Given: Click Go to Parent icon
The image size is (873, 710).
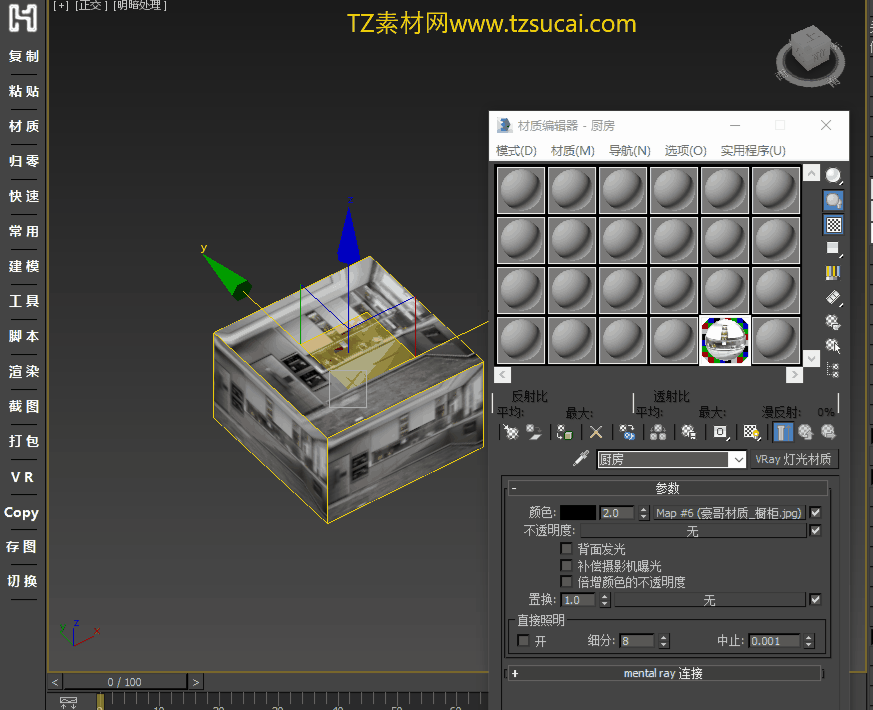Looking at the screenshot, I should click(x=805, y=432).
